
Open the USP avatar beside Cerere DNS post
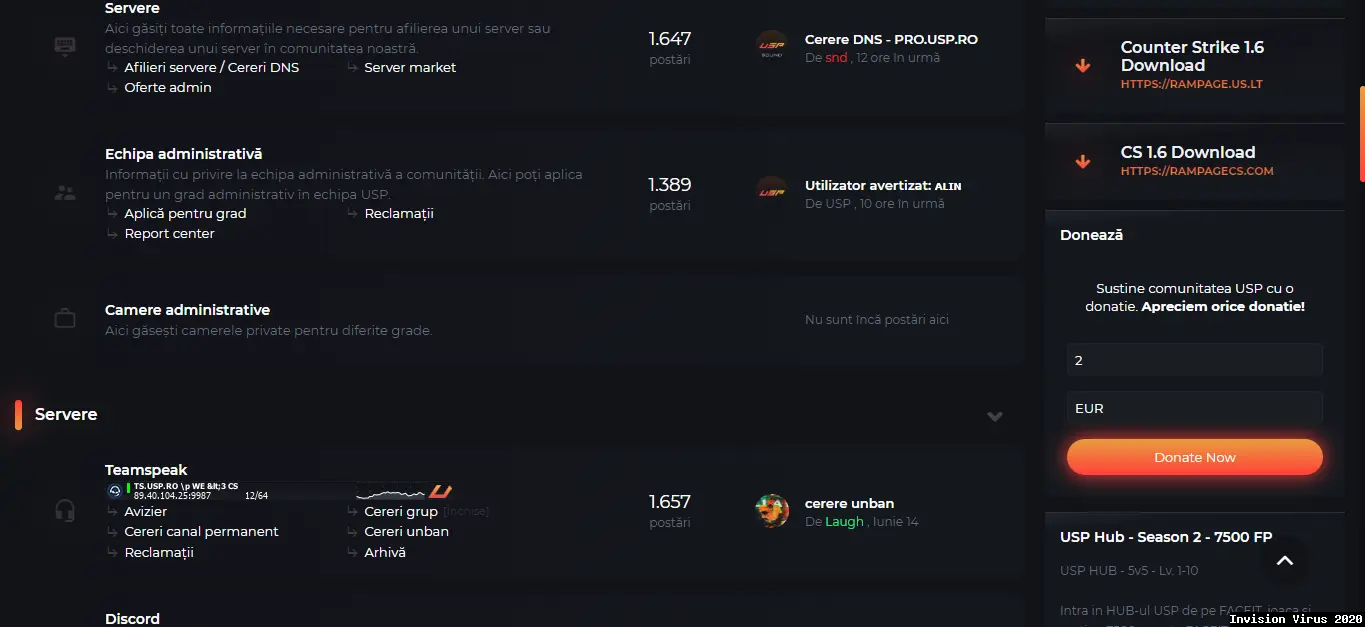click(772, 47)
